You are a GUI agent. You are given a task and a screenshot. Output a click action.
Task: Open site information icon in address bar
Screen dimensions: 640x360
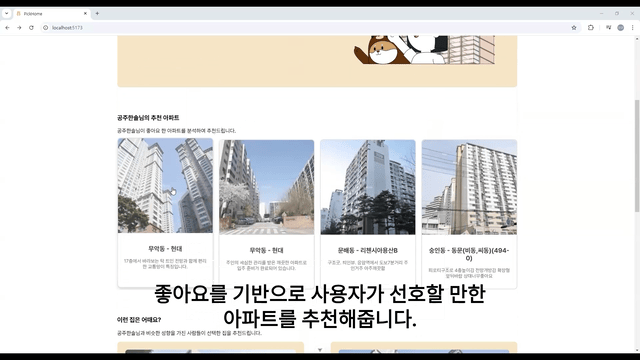(46, 28)
